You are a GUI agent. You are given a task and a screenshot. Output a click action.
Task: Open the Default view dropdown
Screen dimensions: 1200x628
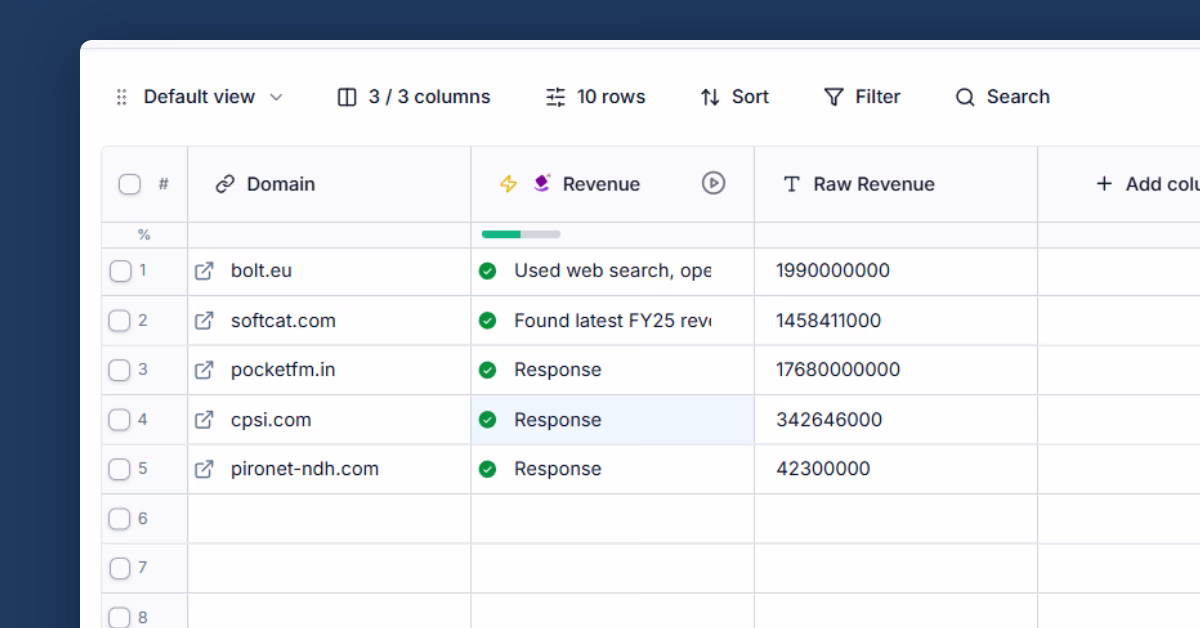[x=213, y=97]
